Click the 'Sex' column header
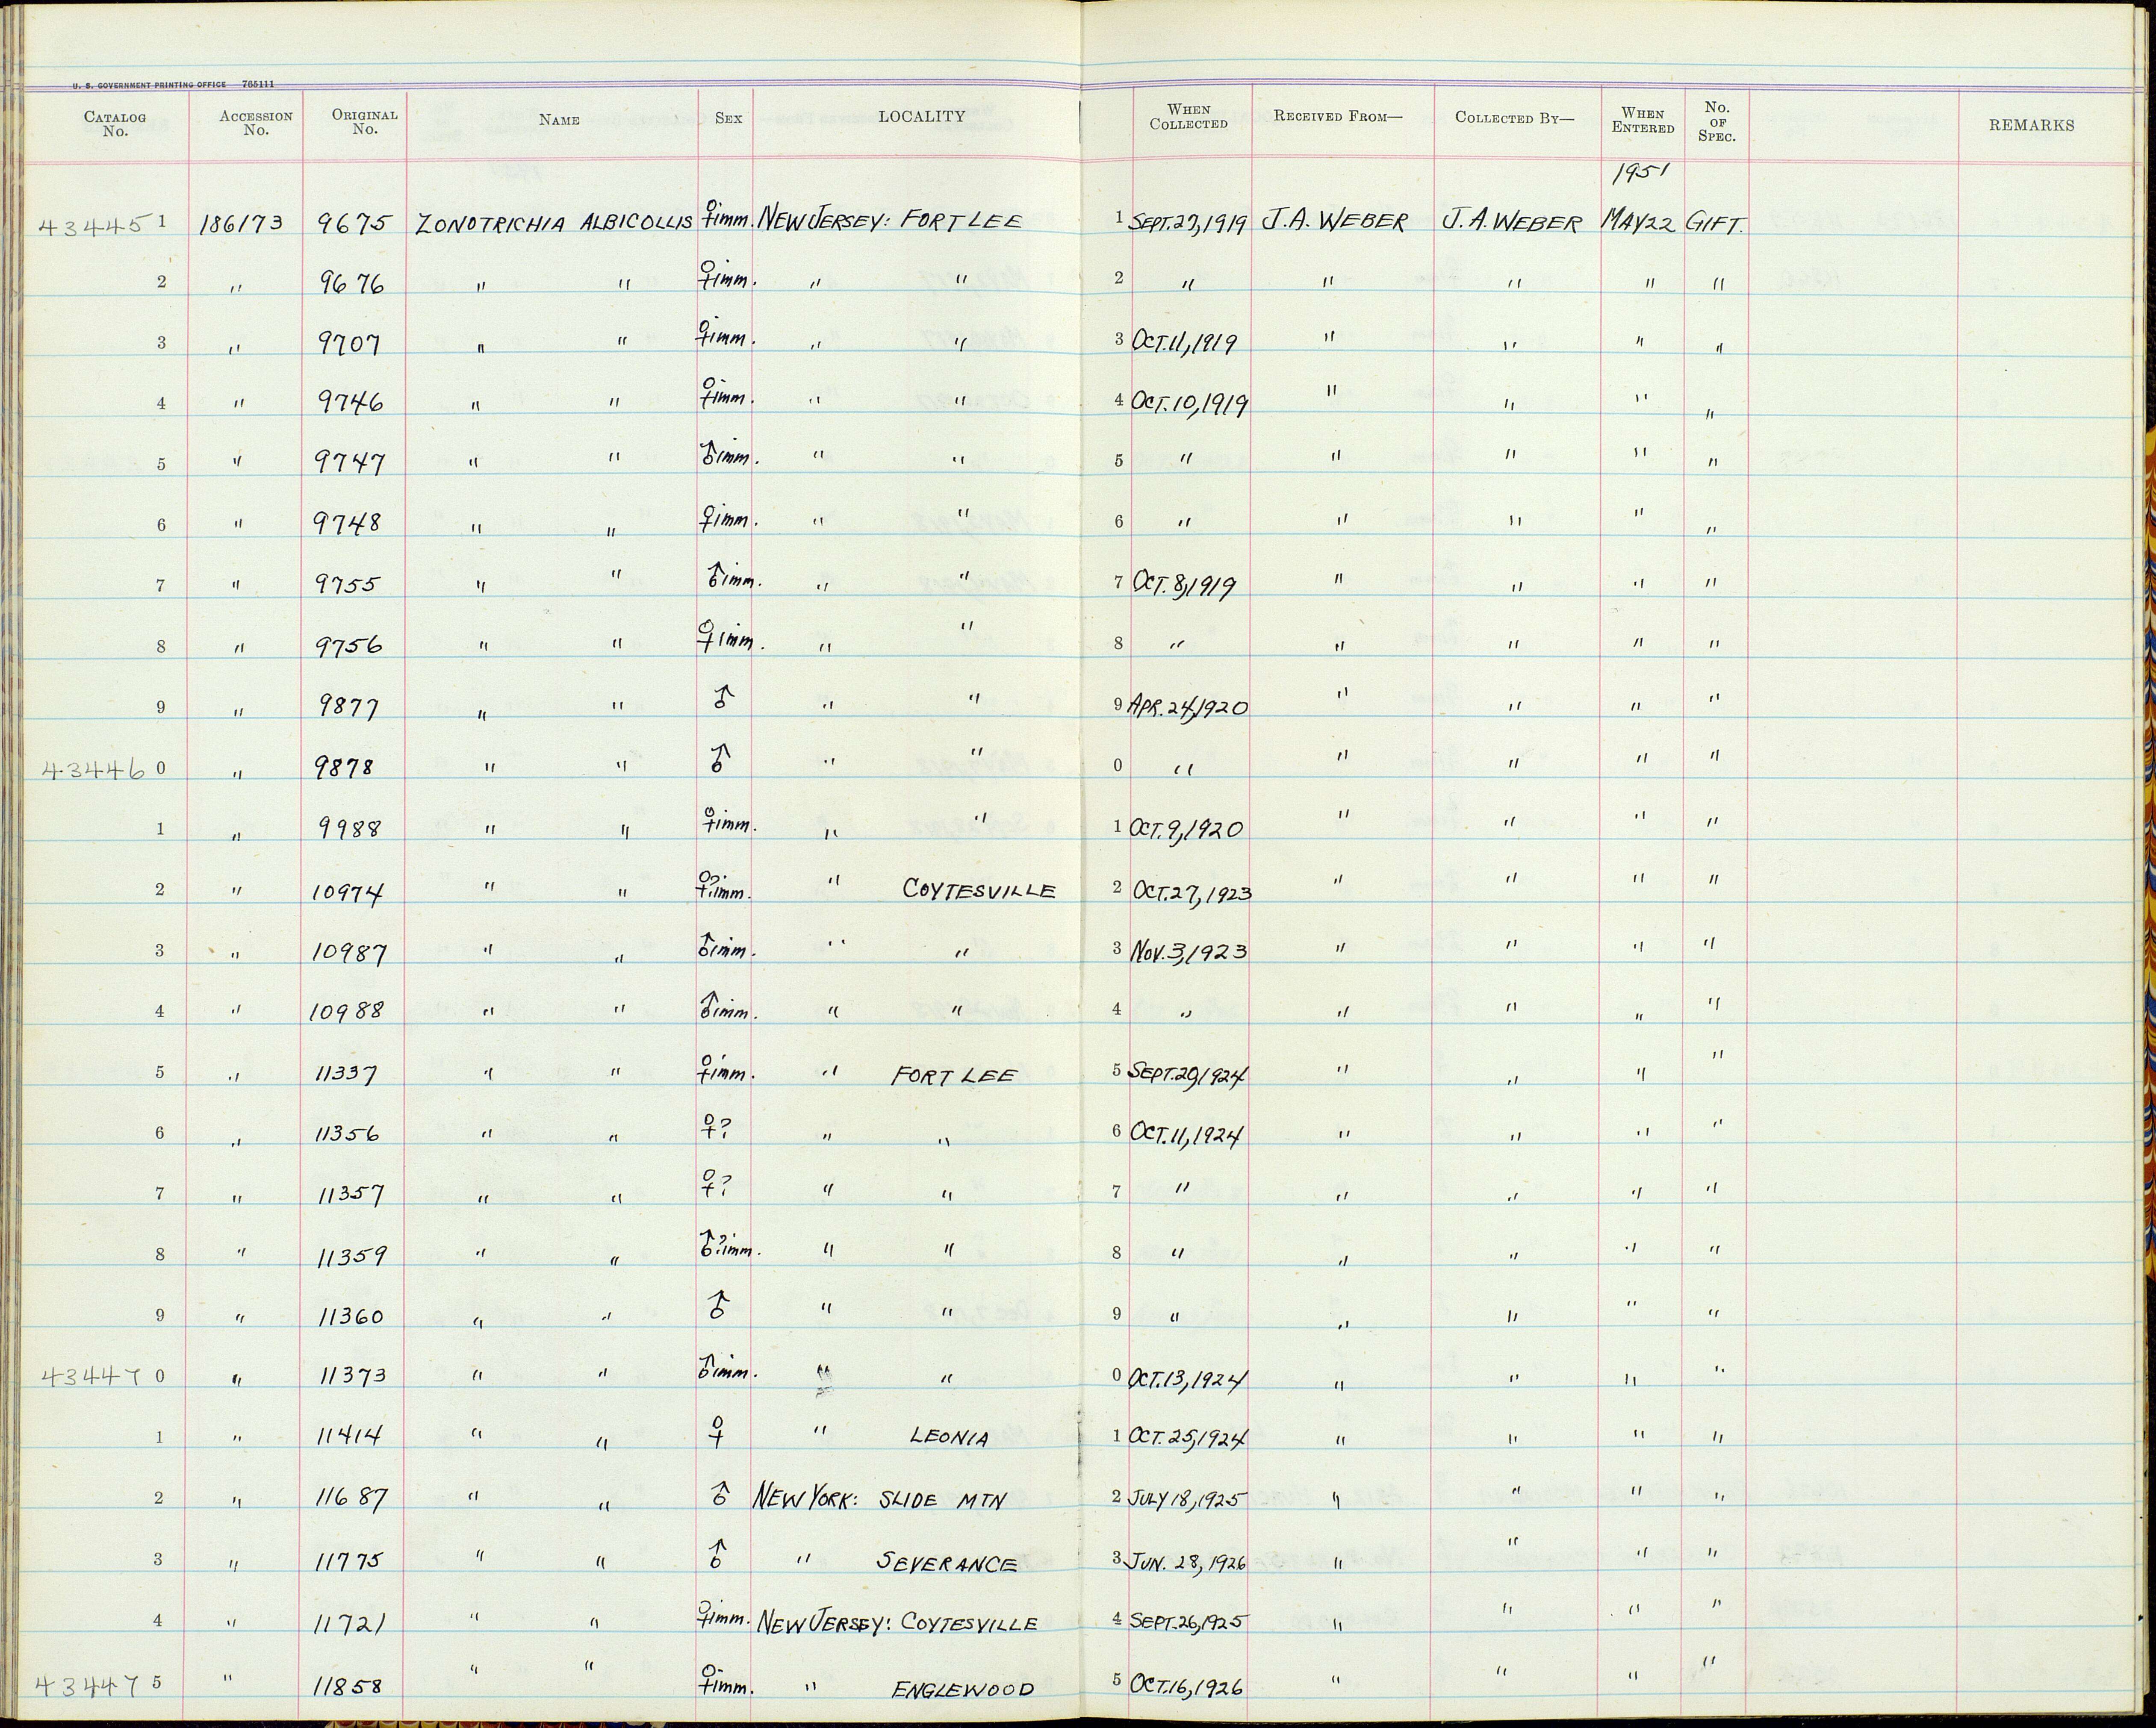2156x1728 pixels. click(x=729, y=118)
